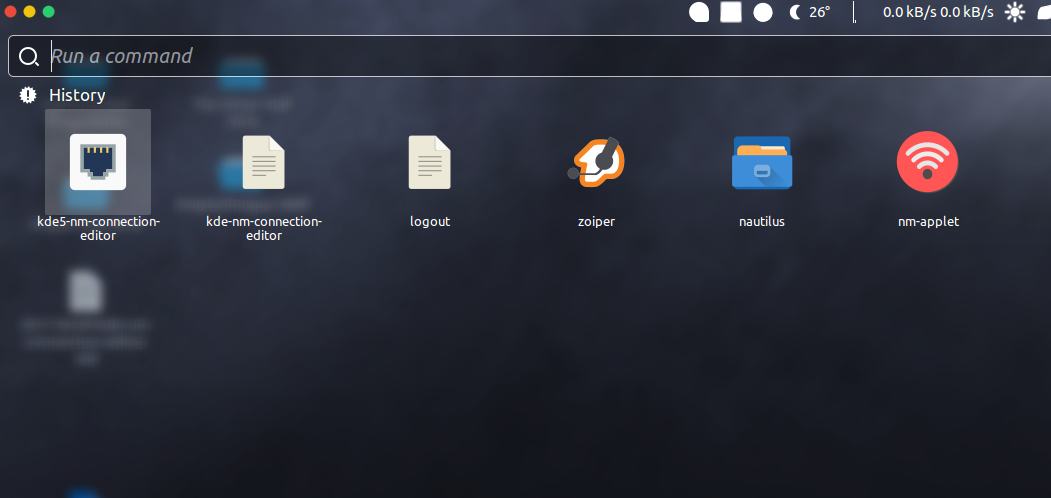
Task: Click the network speed 0.0 kB/s indicator
Action: [938, 12]
